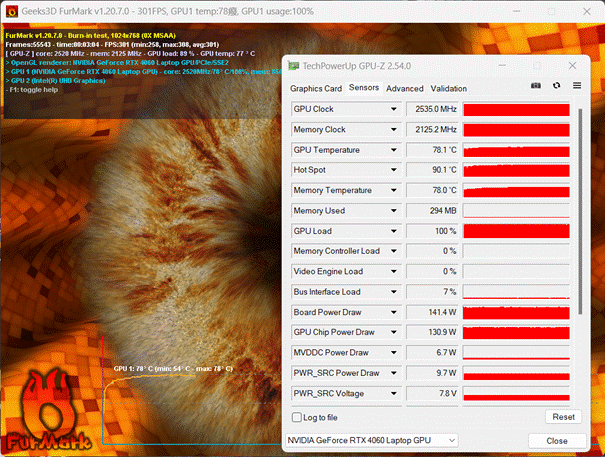Click the Reset button

pyautogui.click(x=563, y=417)
